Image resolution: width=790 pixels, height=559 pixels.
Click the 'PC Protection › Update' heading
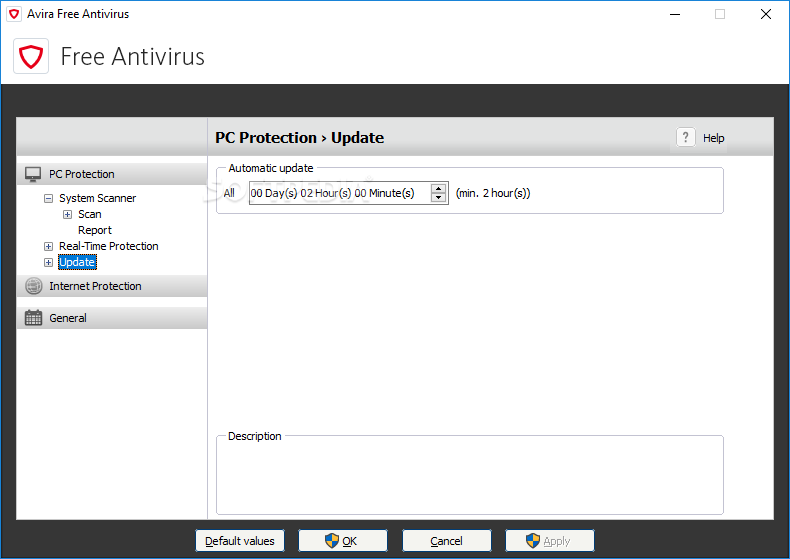pyautogui.click(x=299, y=137)
